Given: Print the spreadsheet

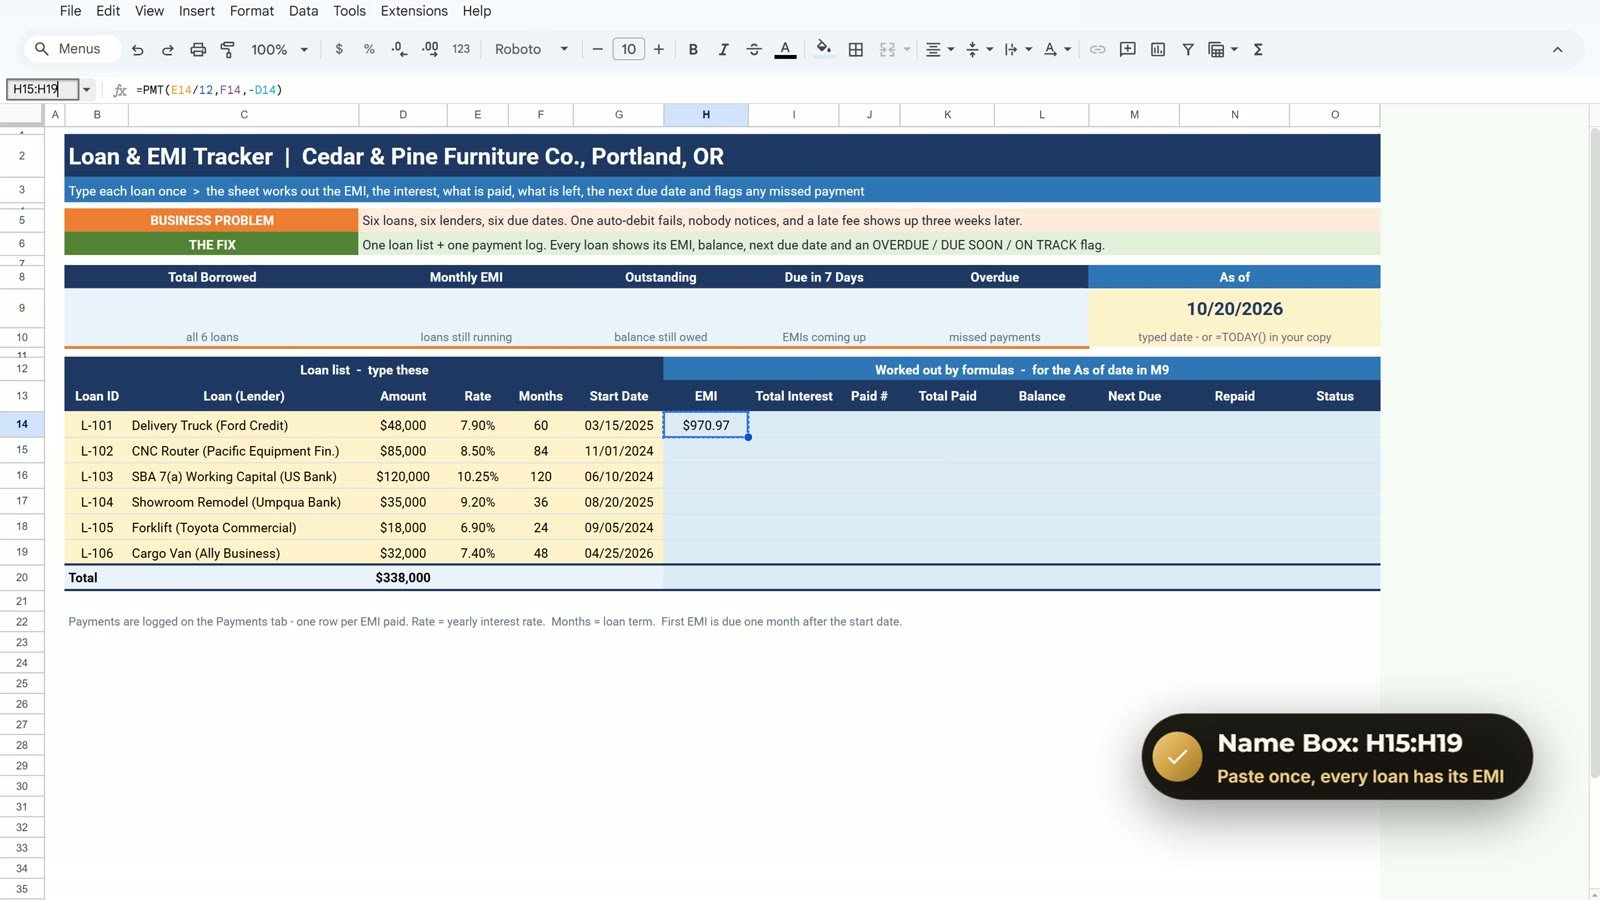Looking at the screenshot, I should [198, 49].
